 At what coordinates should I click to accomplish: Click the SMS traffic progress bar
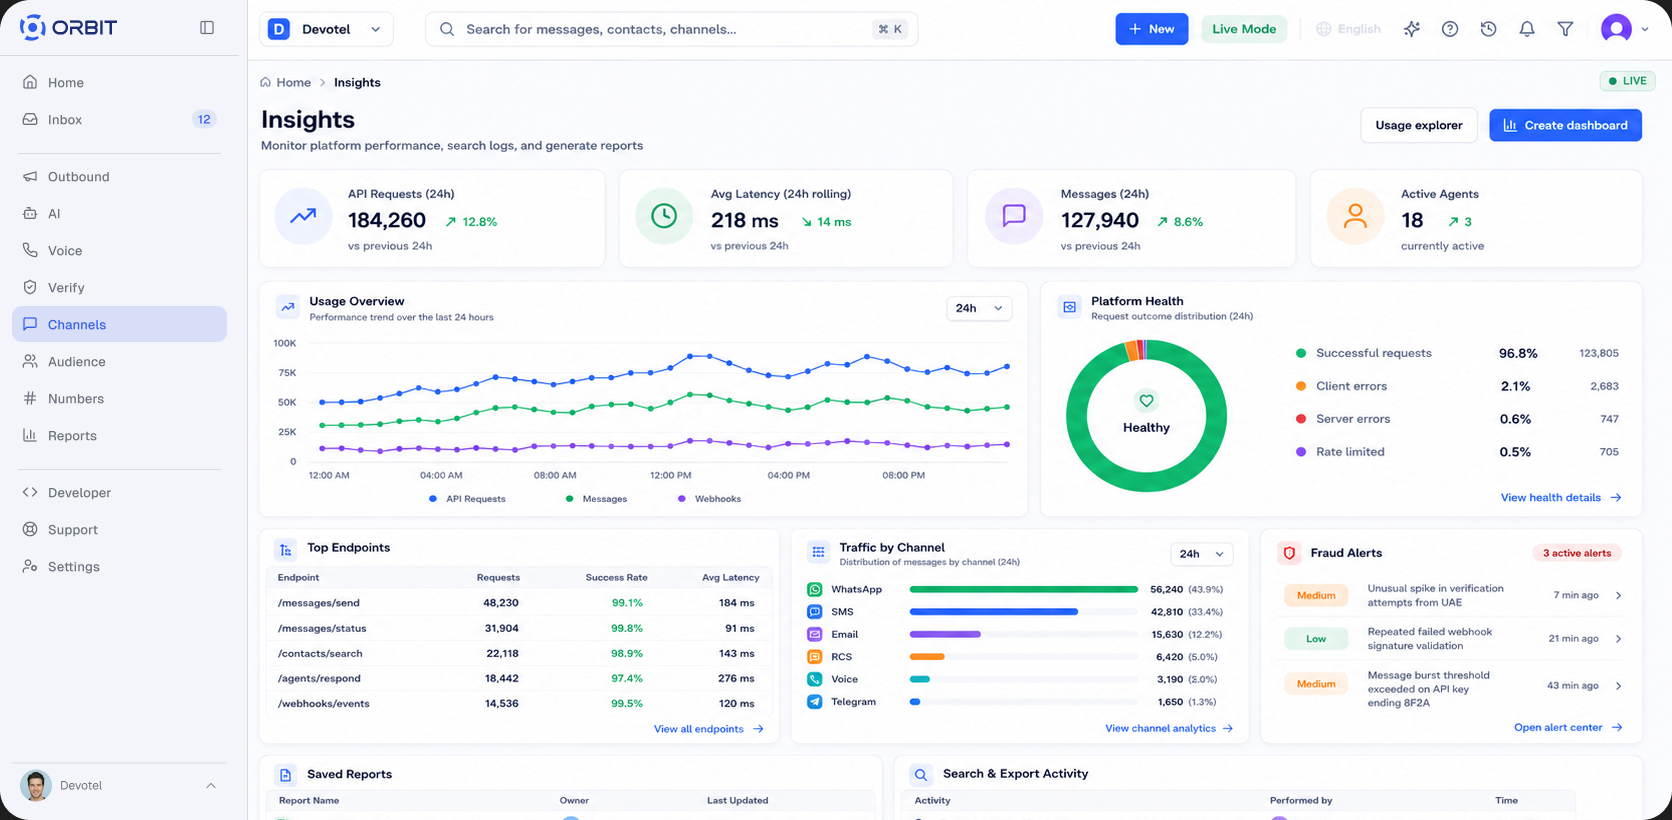click(x=1024, y=612)
